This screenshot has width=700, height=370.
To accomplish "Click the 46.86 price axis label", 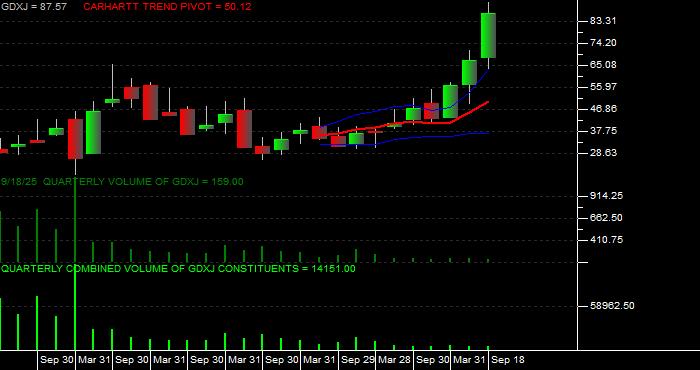I will (x=604, y=108).
